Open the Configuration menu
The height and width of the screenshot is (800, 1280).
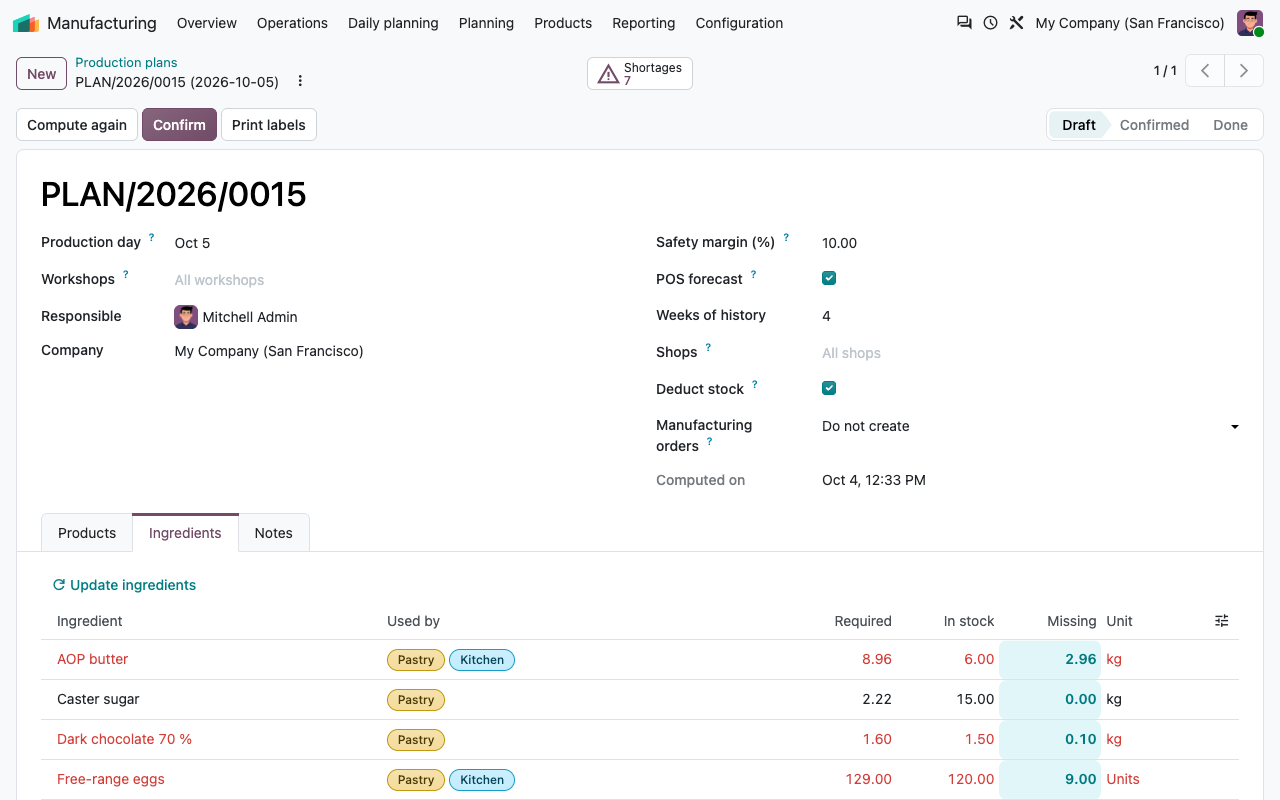click(739, 23)
